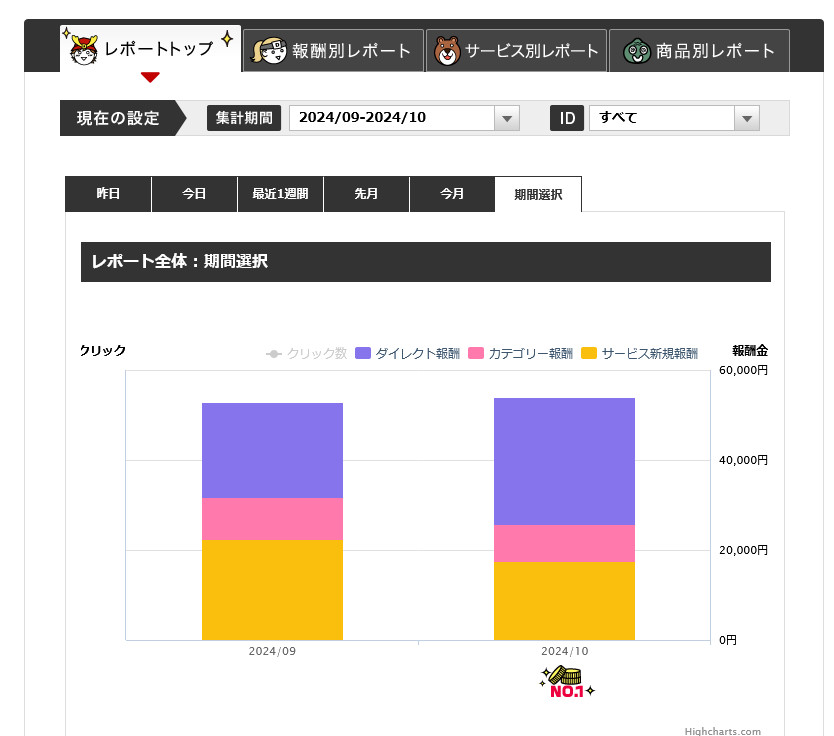Click the red triangle under active tab

click(x=150, y=77)
